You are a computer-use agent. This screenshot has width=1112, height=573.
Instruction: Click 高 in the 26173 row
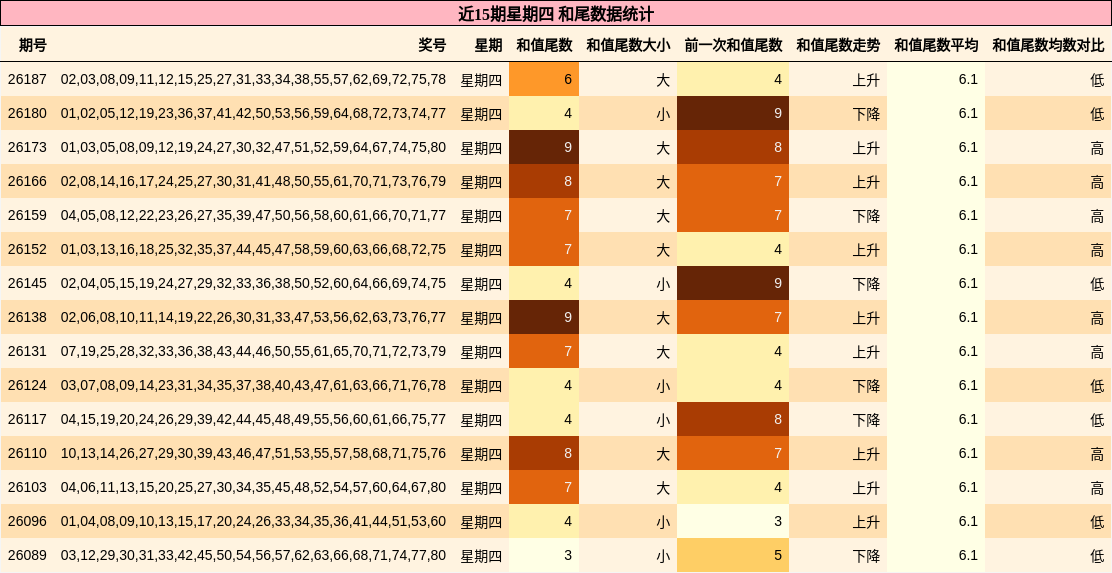tap(1097, 148)
